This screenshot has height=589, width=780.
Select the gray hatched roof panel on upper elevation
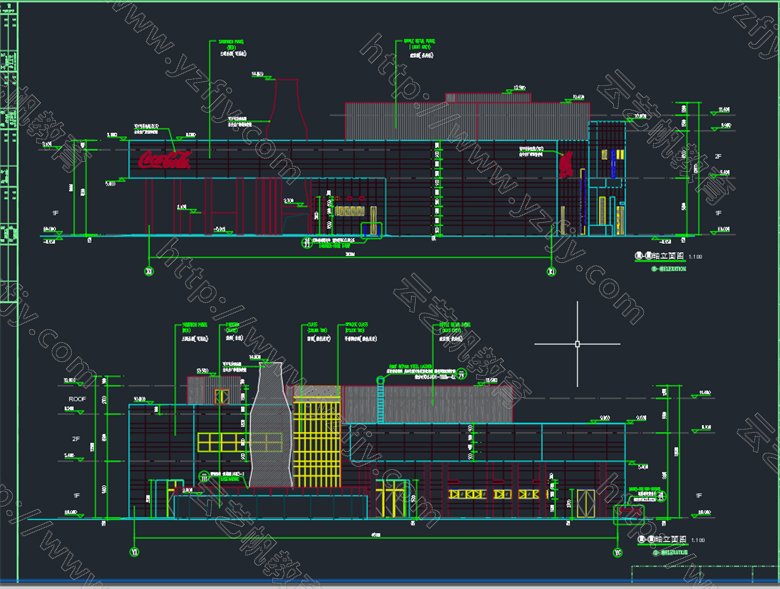coord(468,121)
